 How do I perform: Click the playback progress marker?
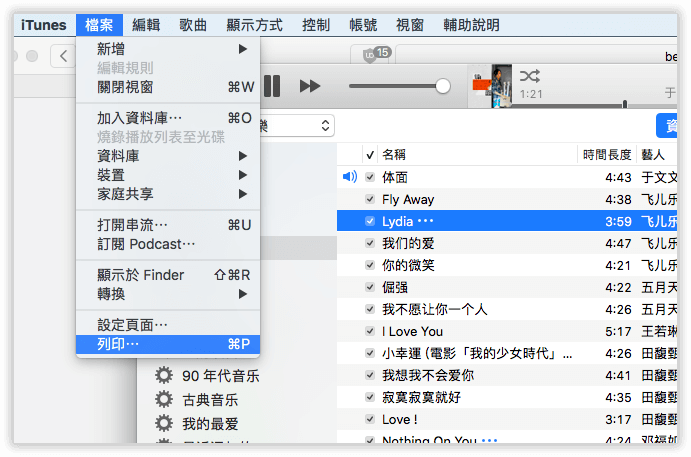[x=624, y=104]
